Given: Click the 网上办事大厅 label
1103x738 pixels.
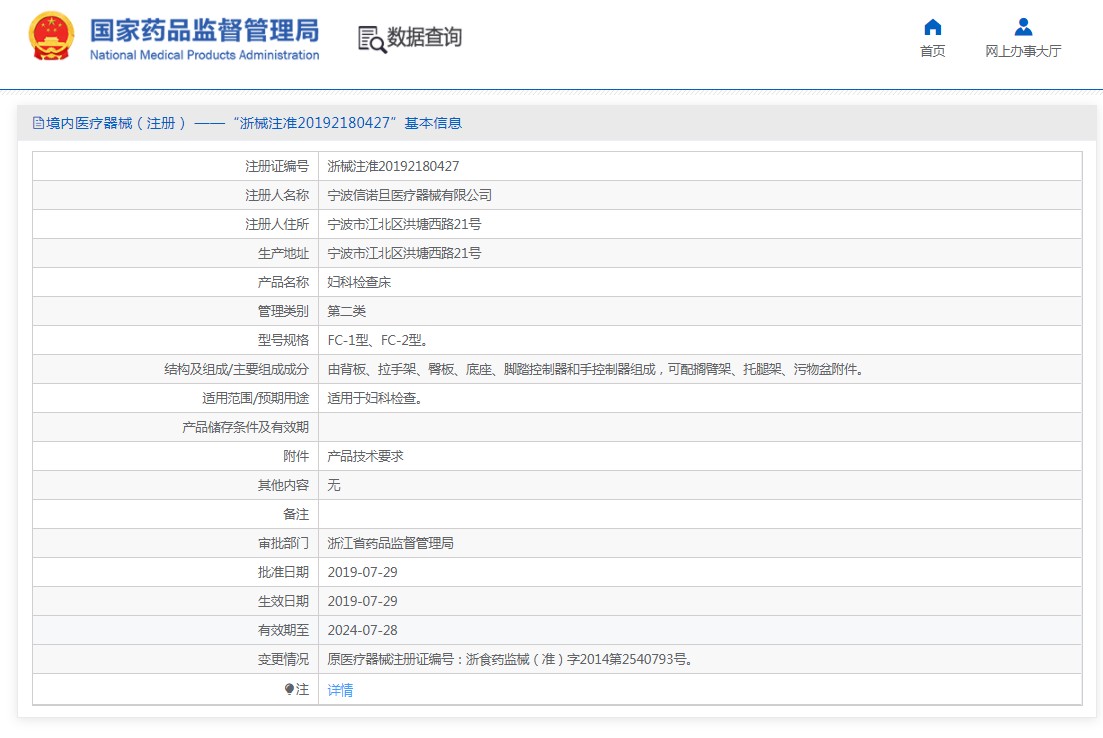Looking at the screenshot, I should [x=1023, y=51].
